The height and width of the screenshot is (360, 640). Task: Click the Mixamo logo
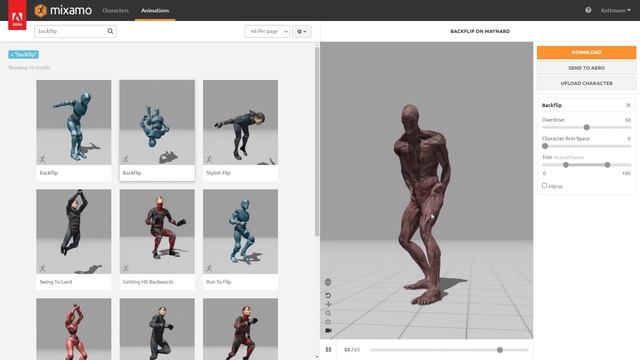(x=63, y=10)
